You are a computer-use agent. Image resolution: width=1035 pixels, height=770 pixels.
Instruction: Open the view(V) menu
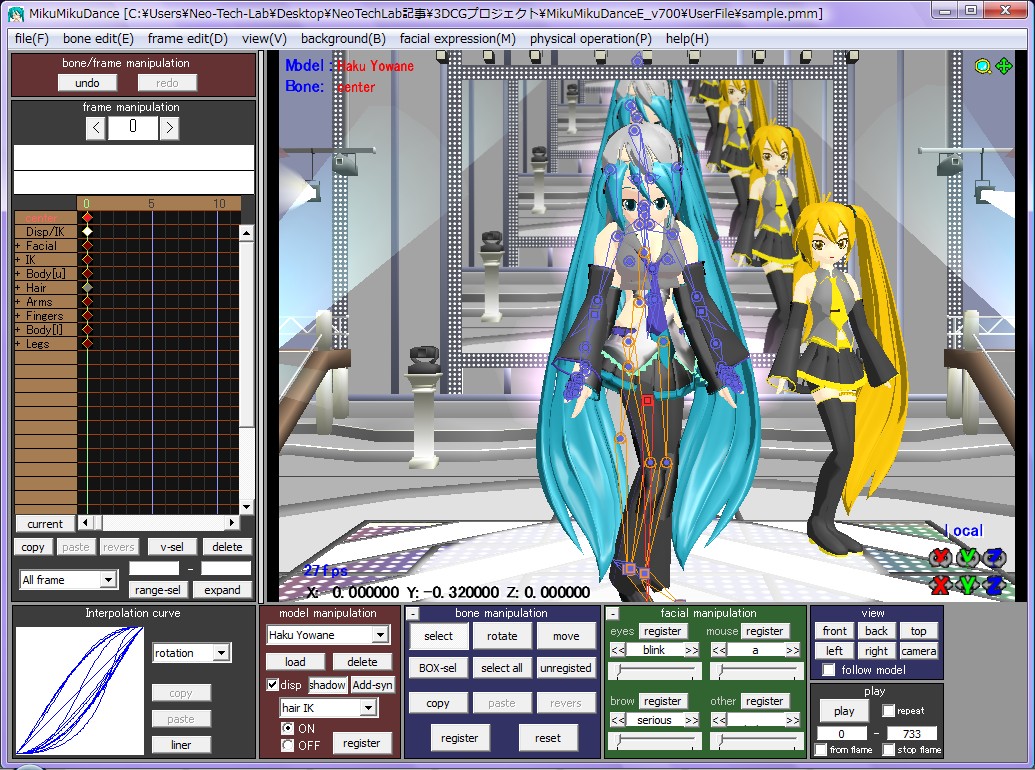pos(264,38)
